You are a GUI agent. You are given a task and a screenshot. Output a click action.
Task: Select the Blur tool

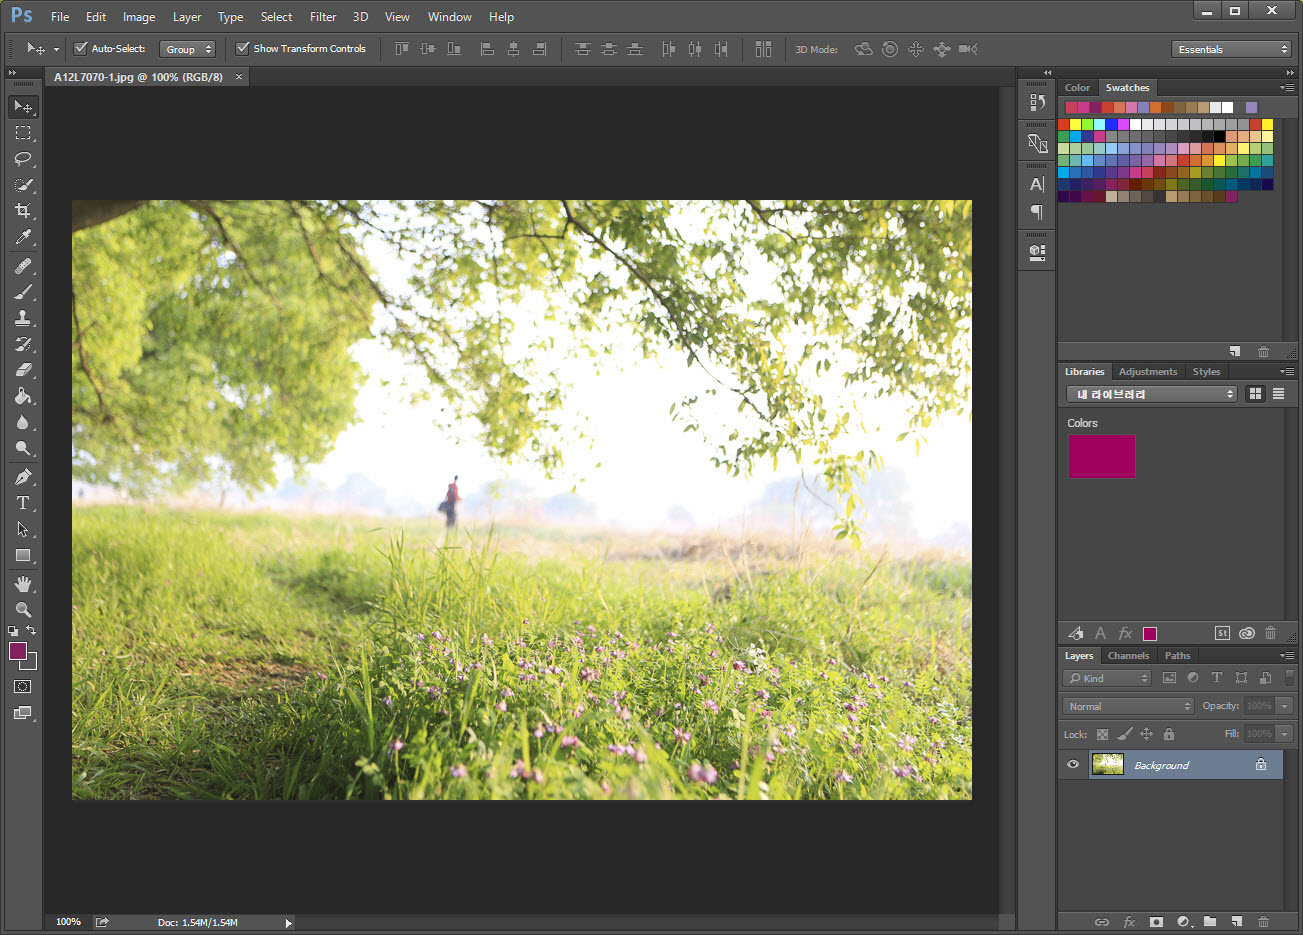tap(23, 422)
